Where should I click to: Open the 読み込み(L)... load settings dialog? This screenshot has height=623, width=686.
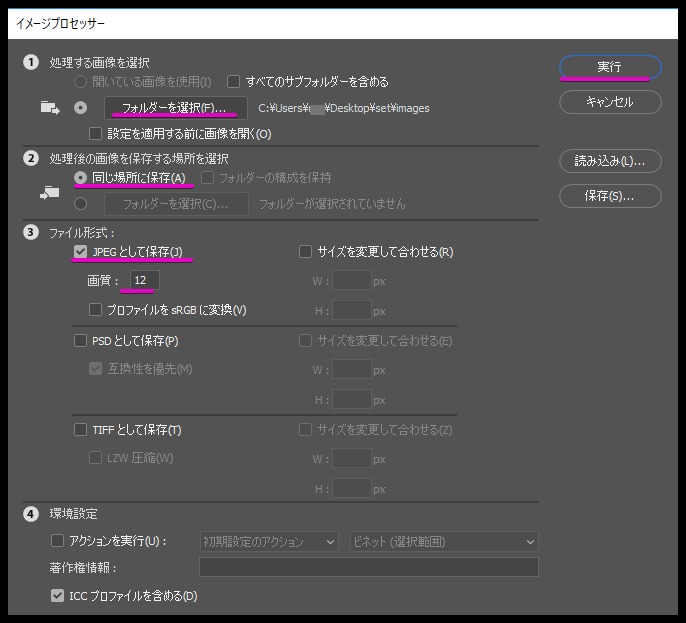click(x=609, y=160)
